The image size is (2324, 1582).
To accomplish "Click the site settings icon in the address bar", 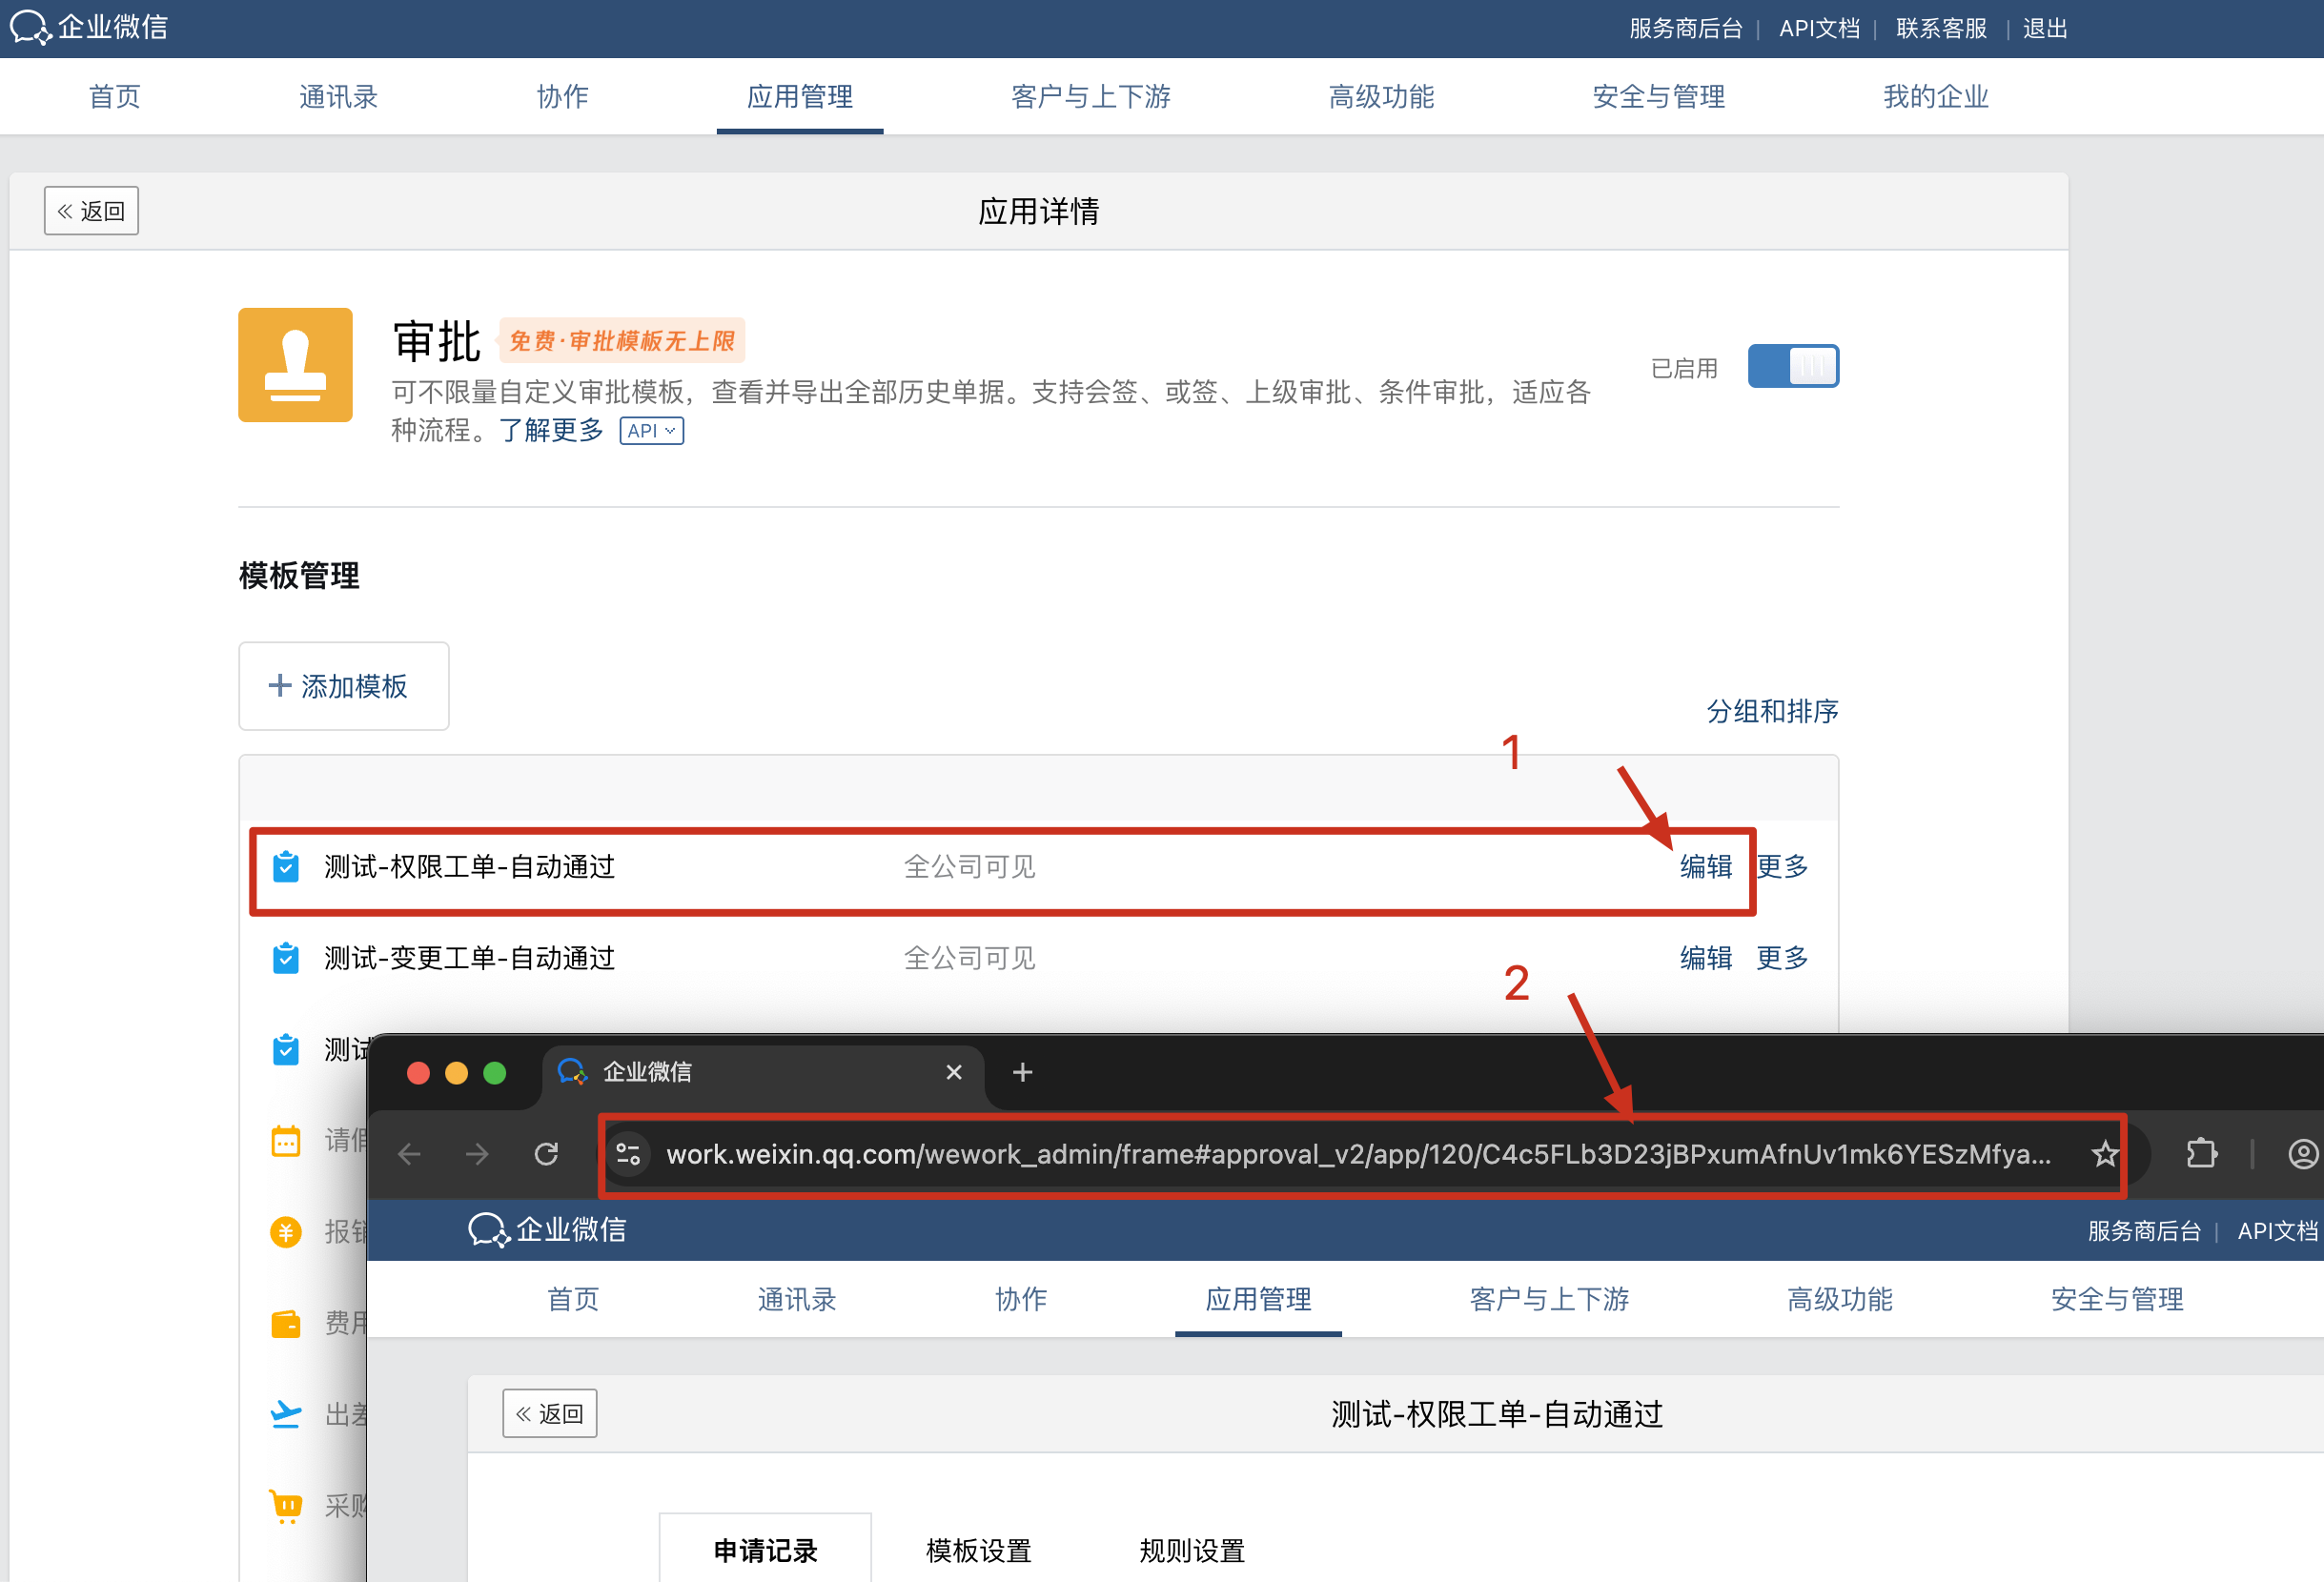I will coord(628,1154).
